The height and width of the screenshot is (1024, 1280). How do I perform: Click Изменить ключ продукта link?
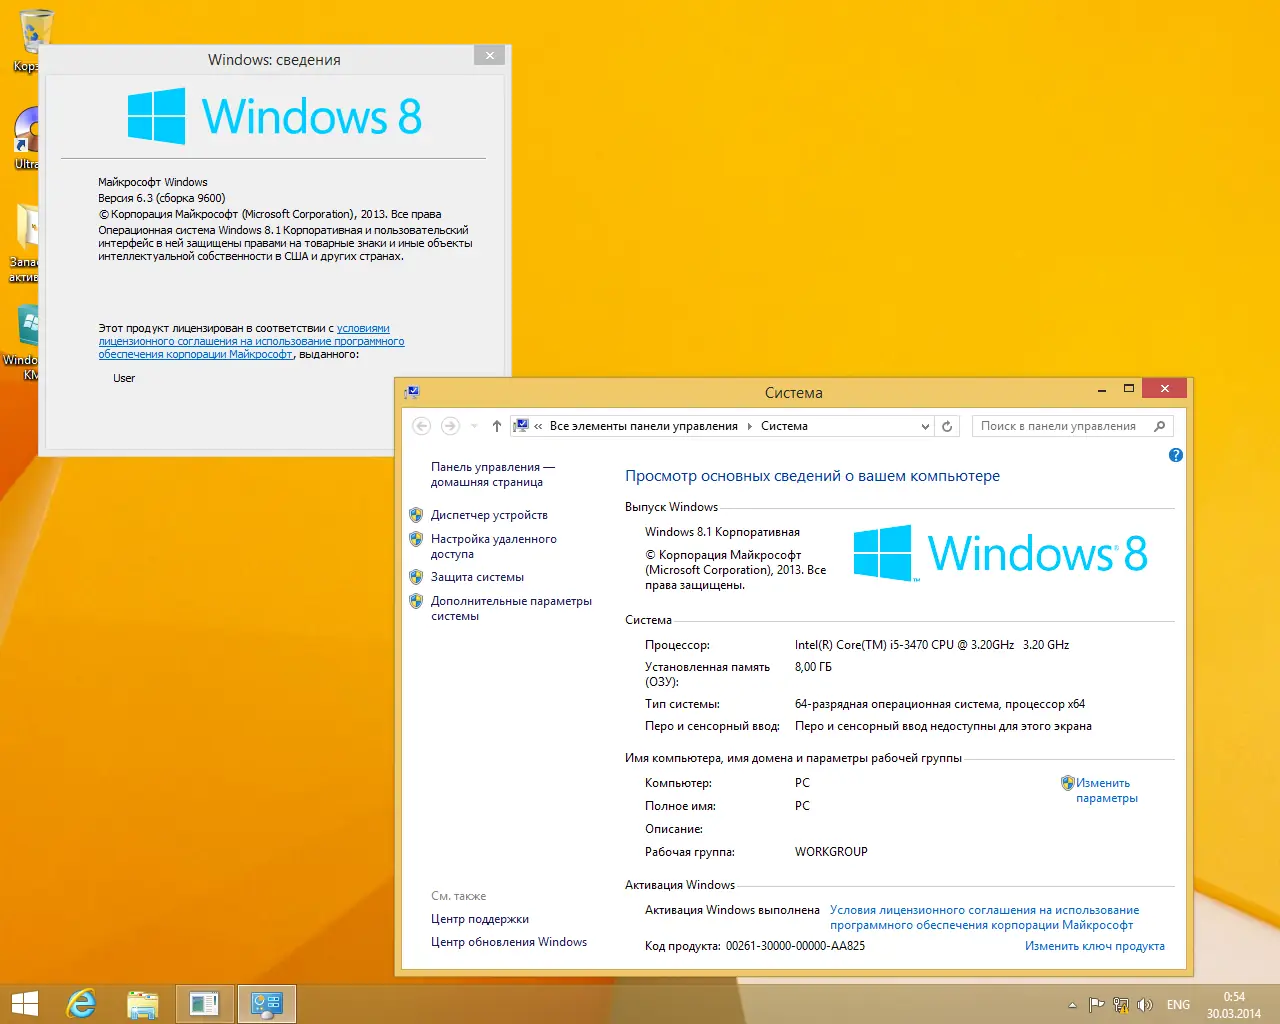(1095, 946)
